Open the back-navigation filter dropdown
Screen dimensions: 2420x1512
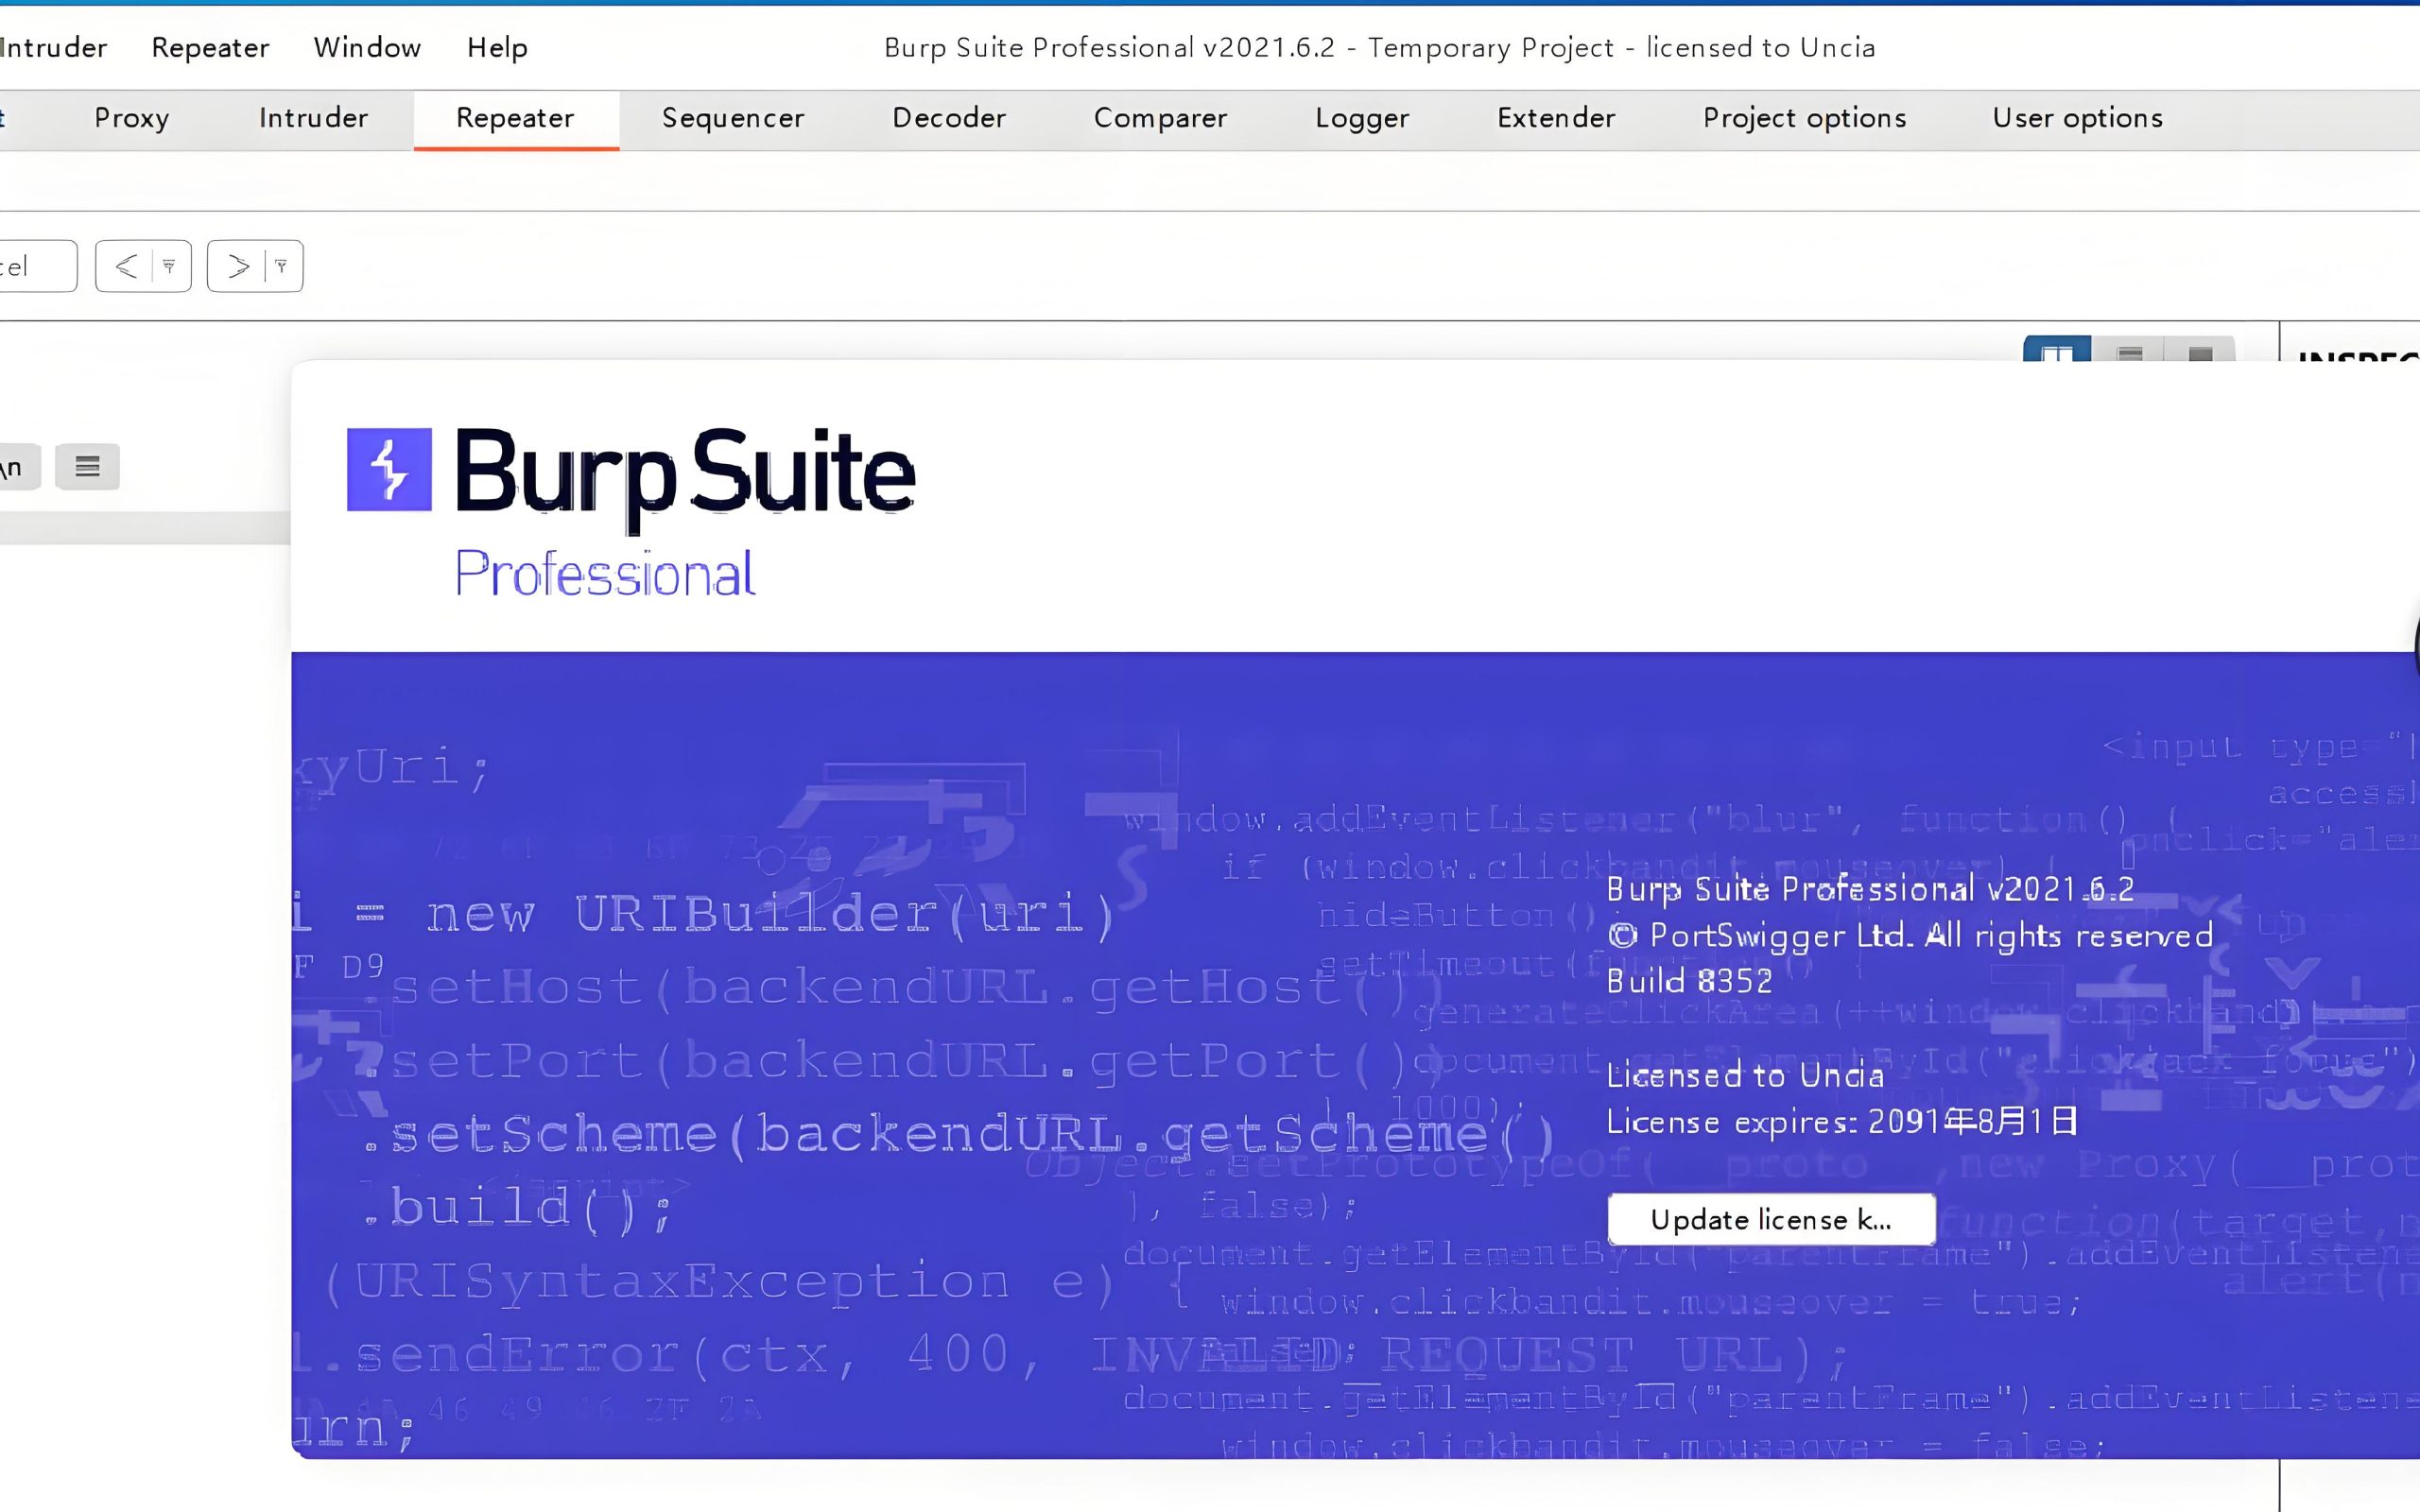pyautogui.click(x=168, y=265)
